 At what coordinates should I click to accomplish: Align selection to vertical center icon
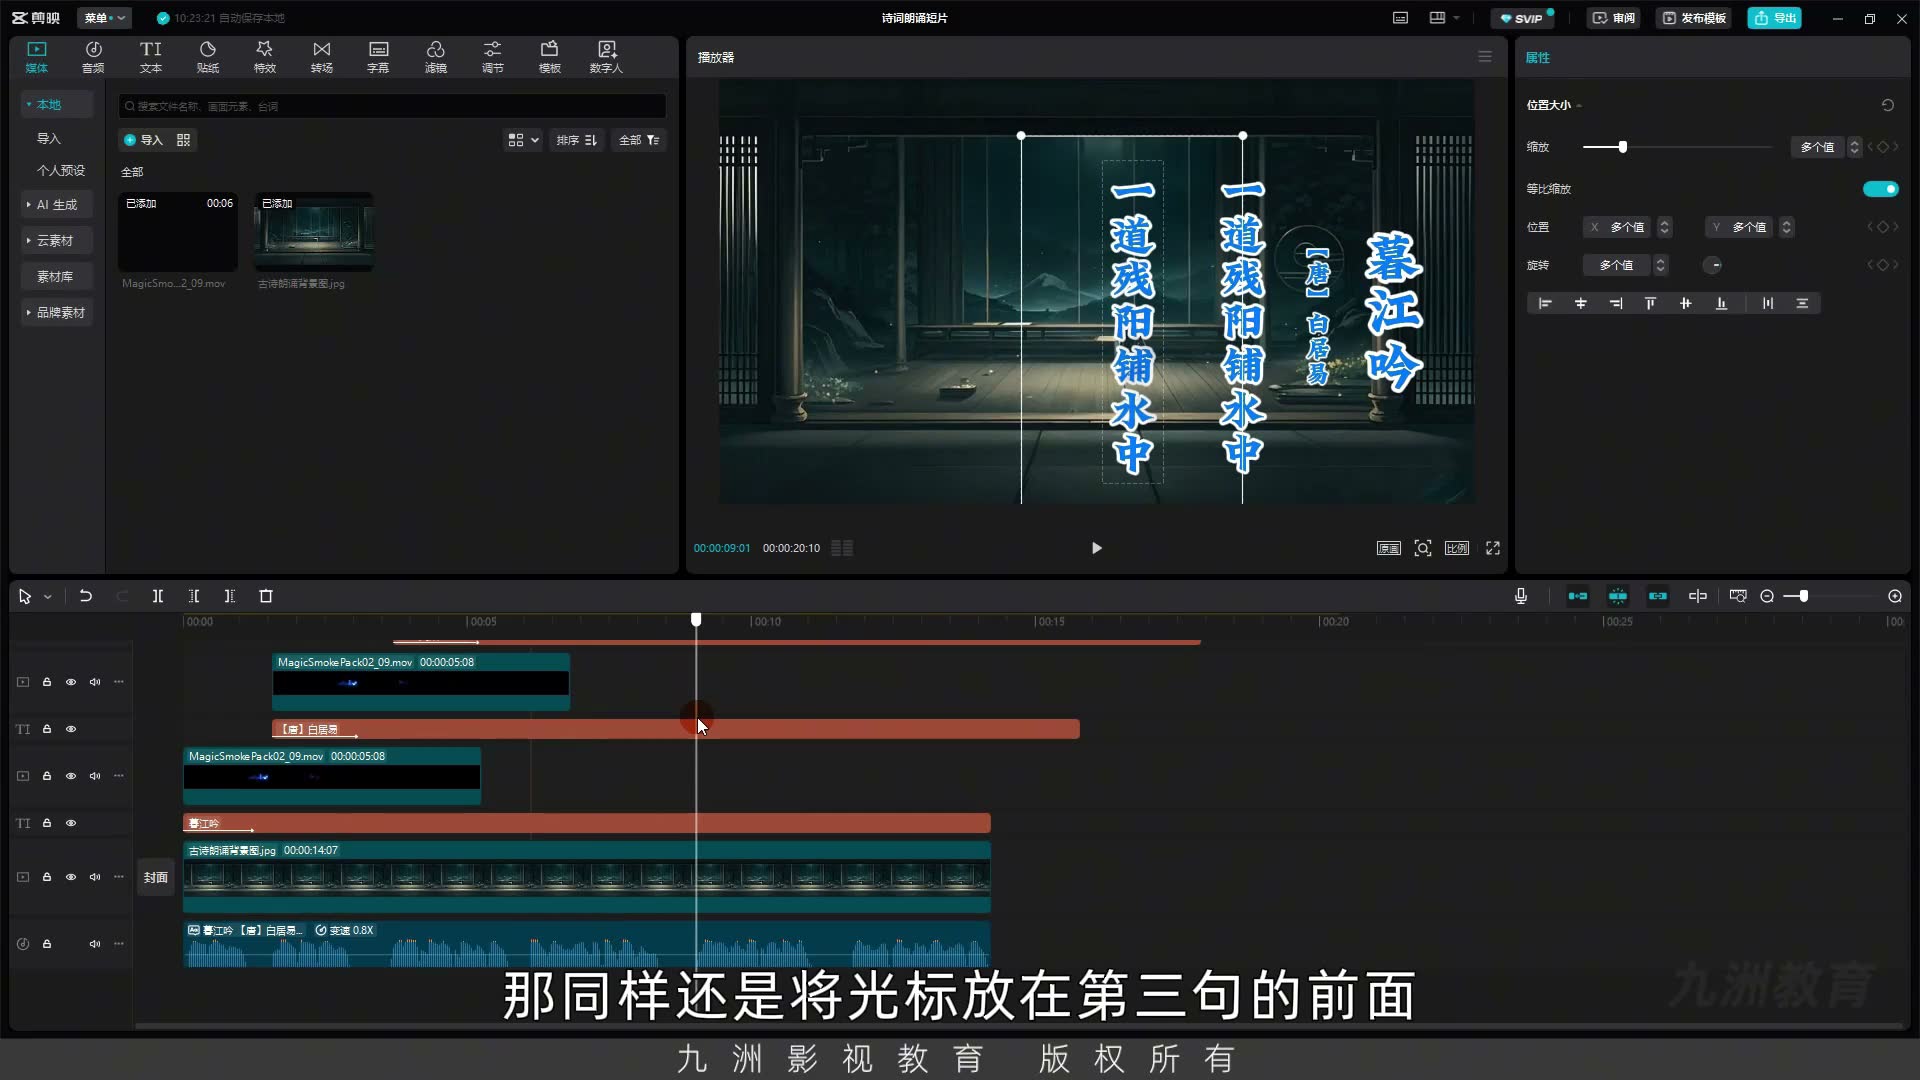[x=1686, y=303]
